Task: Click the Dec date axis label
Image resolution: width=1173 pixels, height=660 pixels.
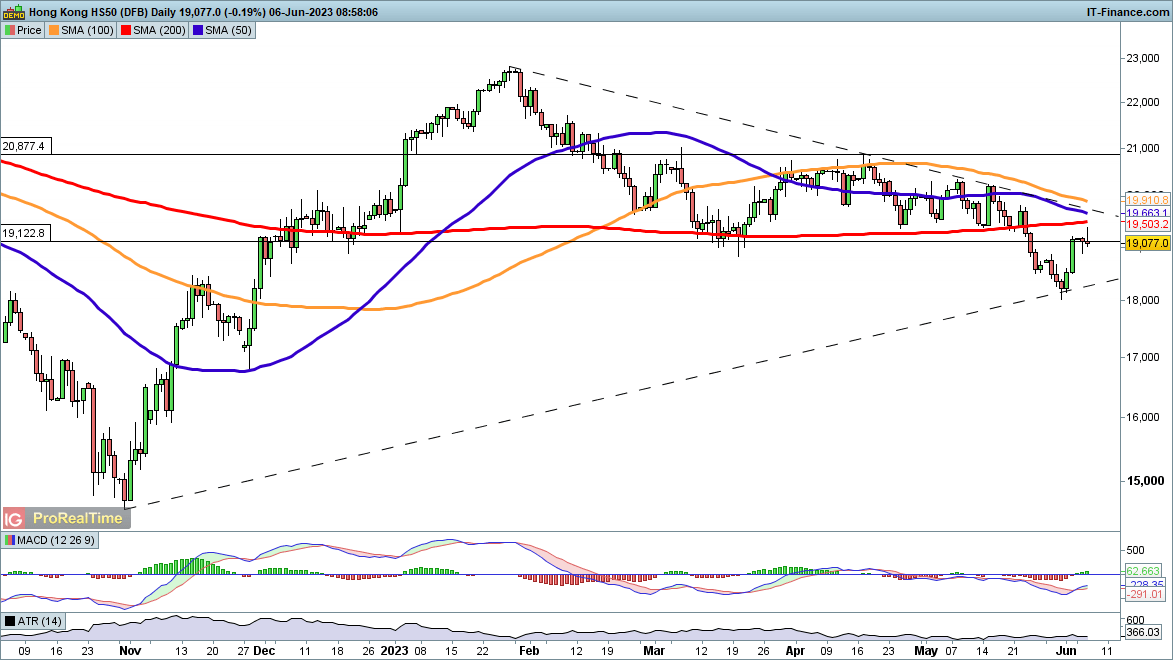Action: pos(264,650)
